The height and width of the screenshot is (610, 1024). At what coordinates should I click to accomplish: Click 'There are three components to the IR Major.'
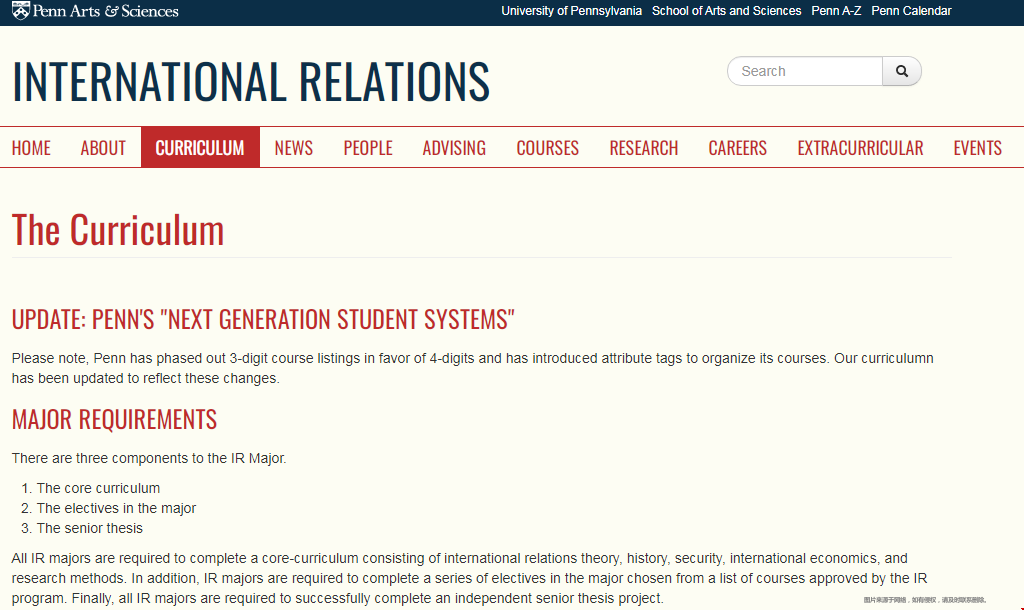(149, 458)
